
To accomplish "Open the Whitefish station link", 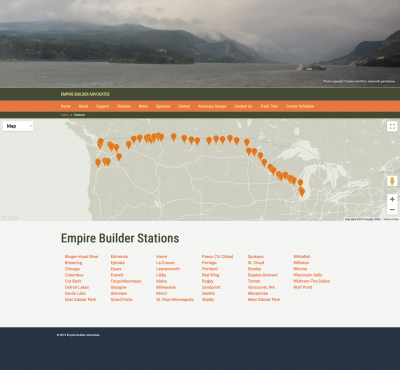I will 302,257.
